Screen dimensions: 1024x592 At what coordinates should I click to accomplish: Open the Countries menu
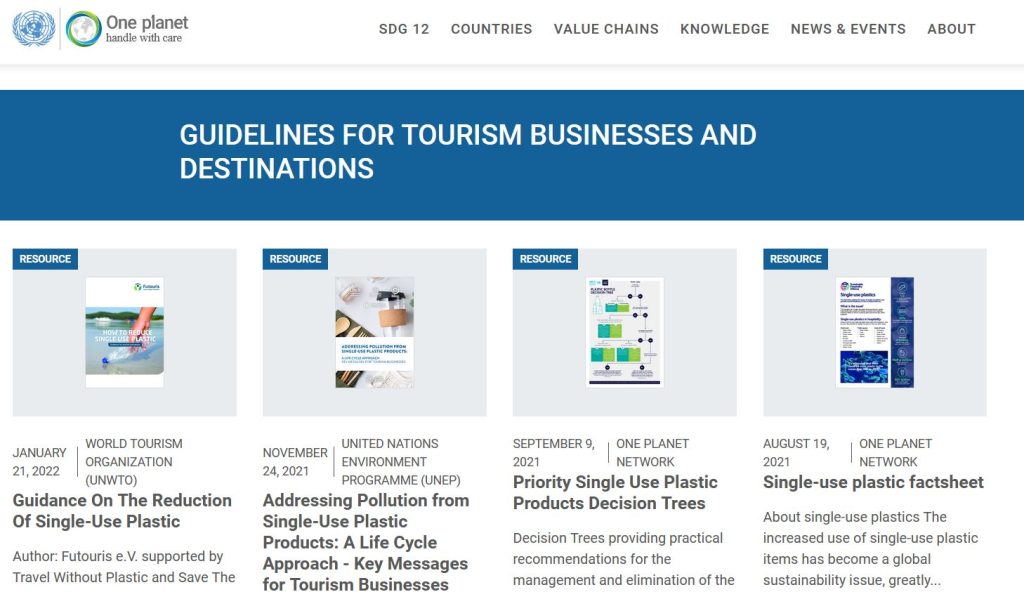[x=491, y=29]
